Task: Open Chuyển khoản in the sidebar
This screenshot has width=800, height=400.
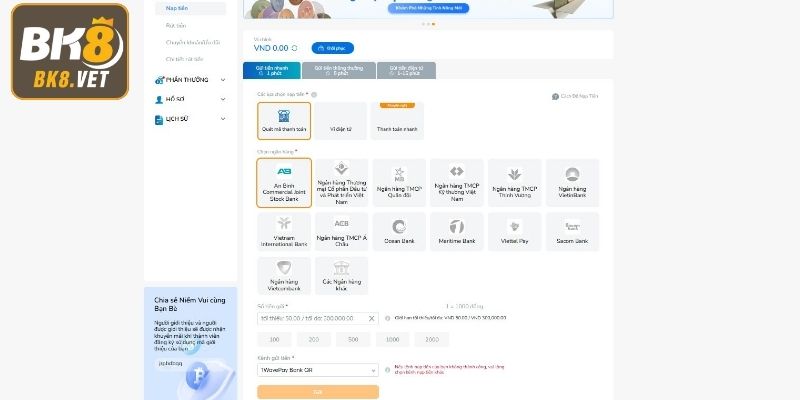Action: tap(193, 42)
